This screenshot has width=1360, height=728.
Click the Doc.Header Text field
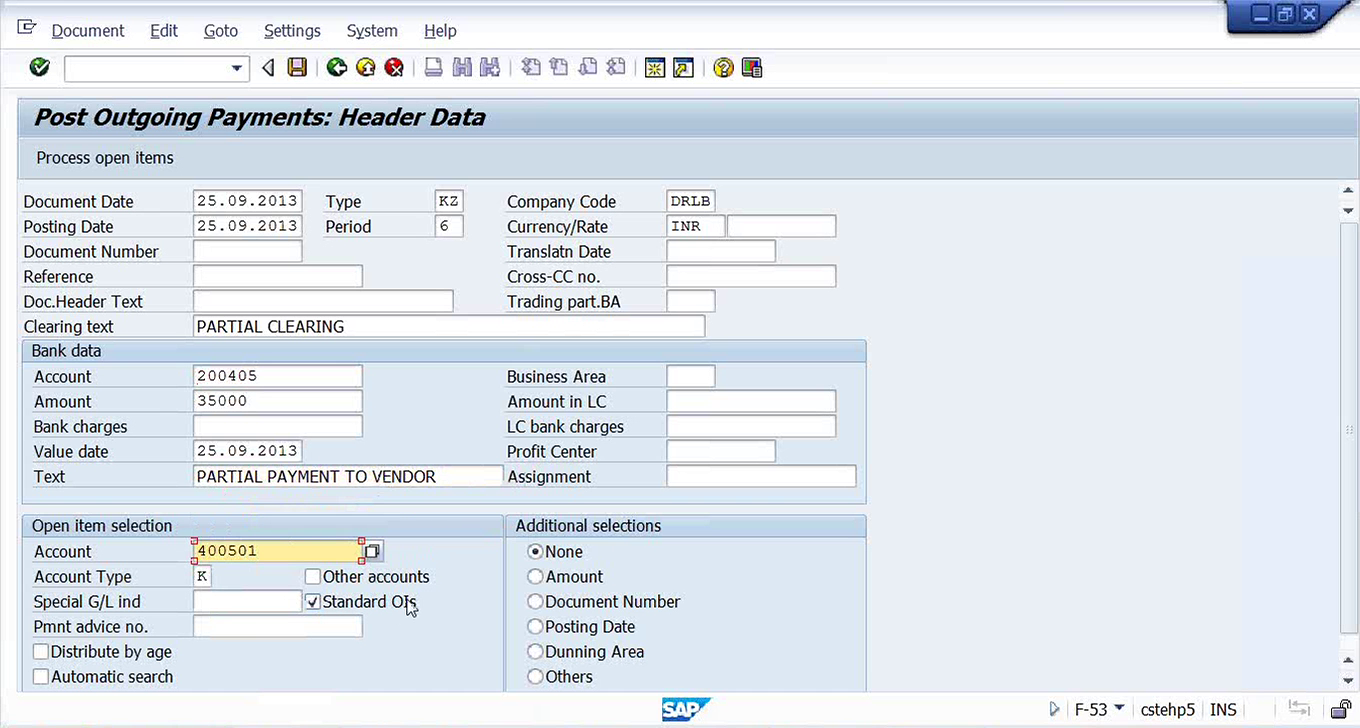click(323, 301)
